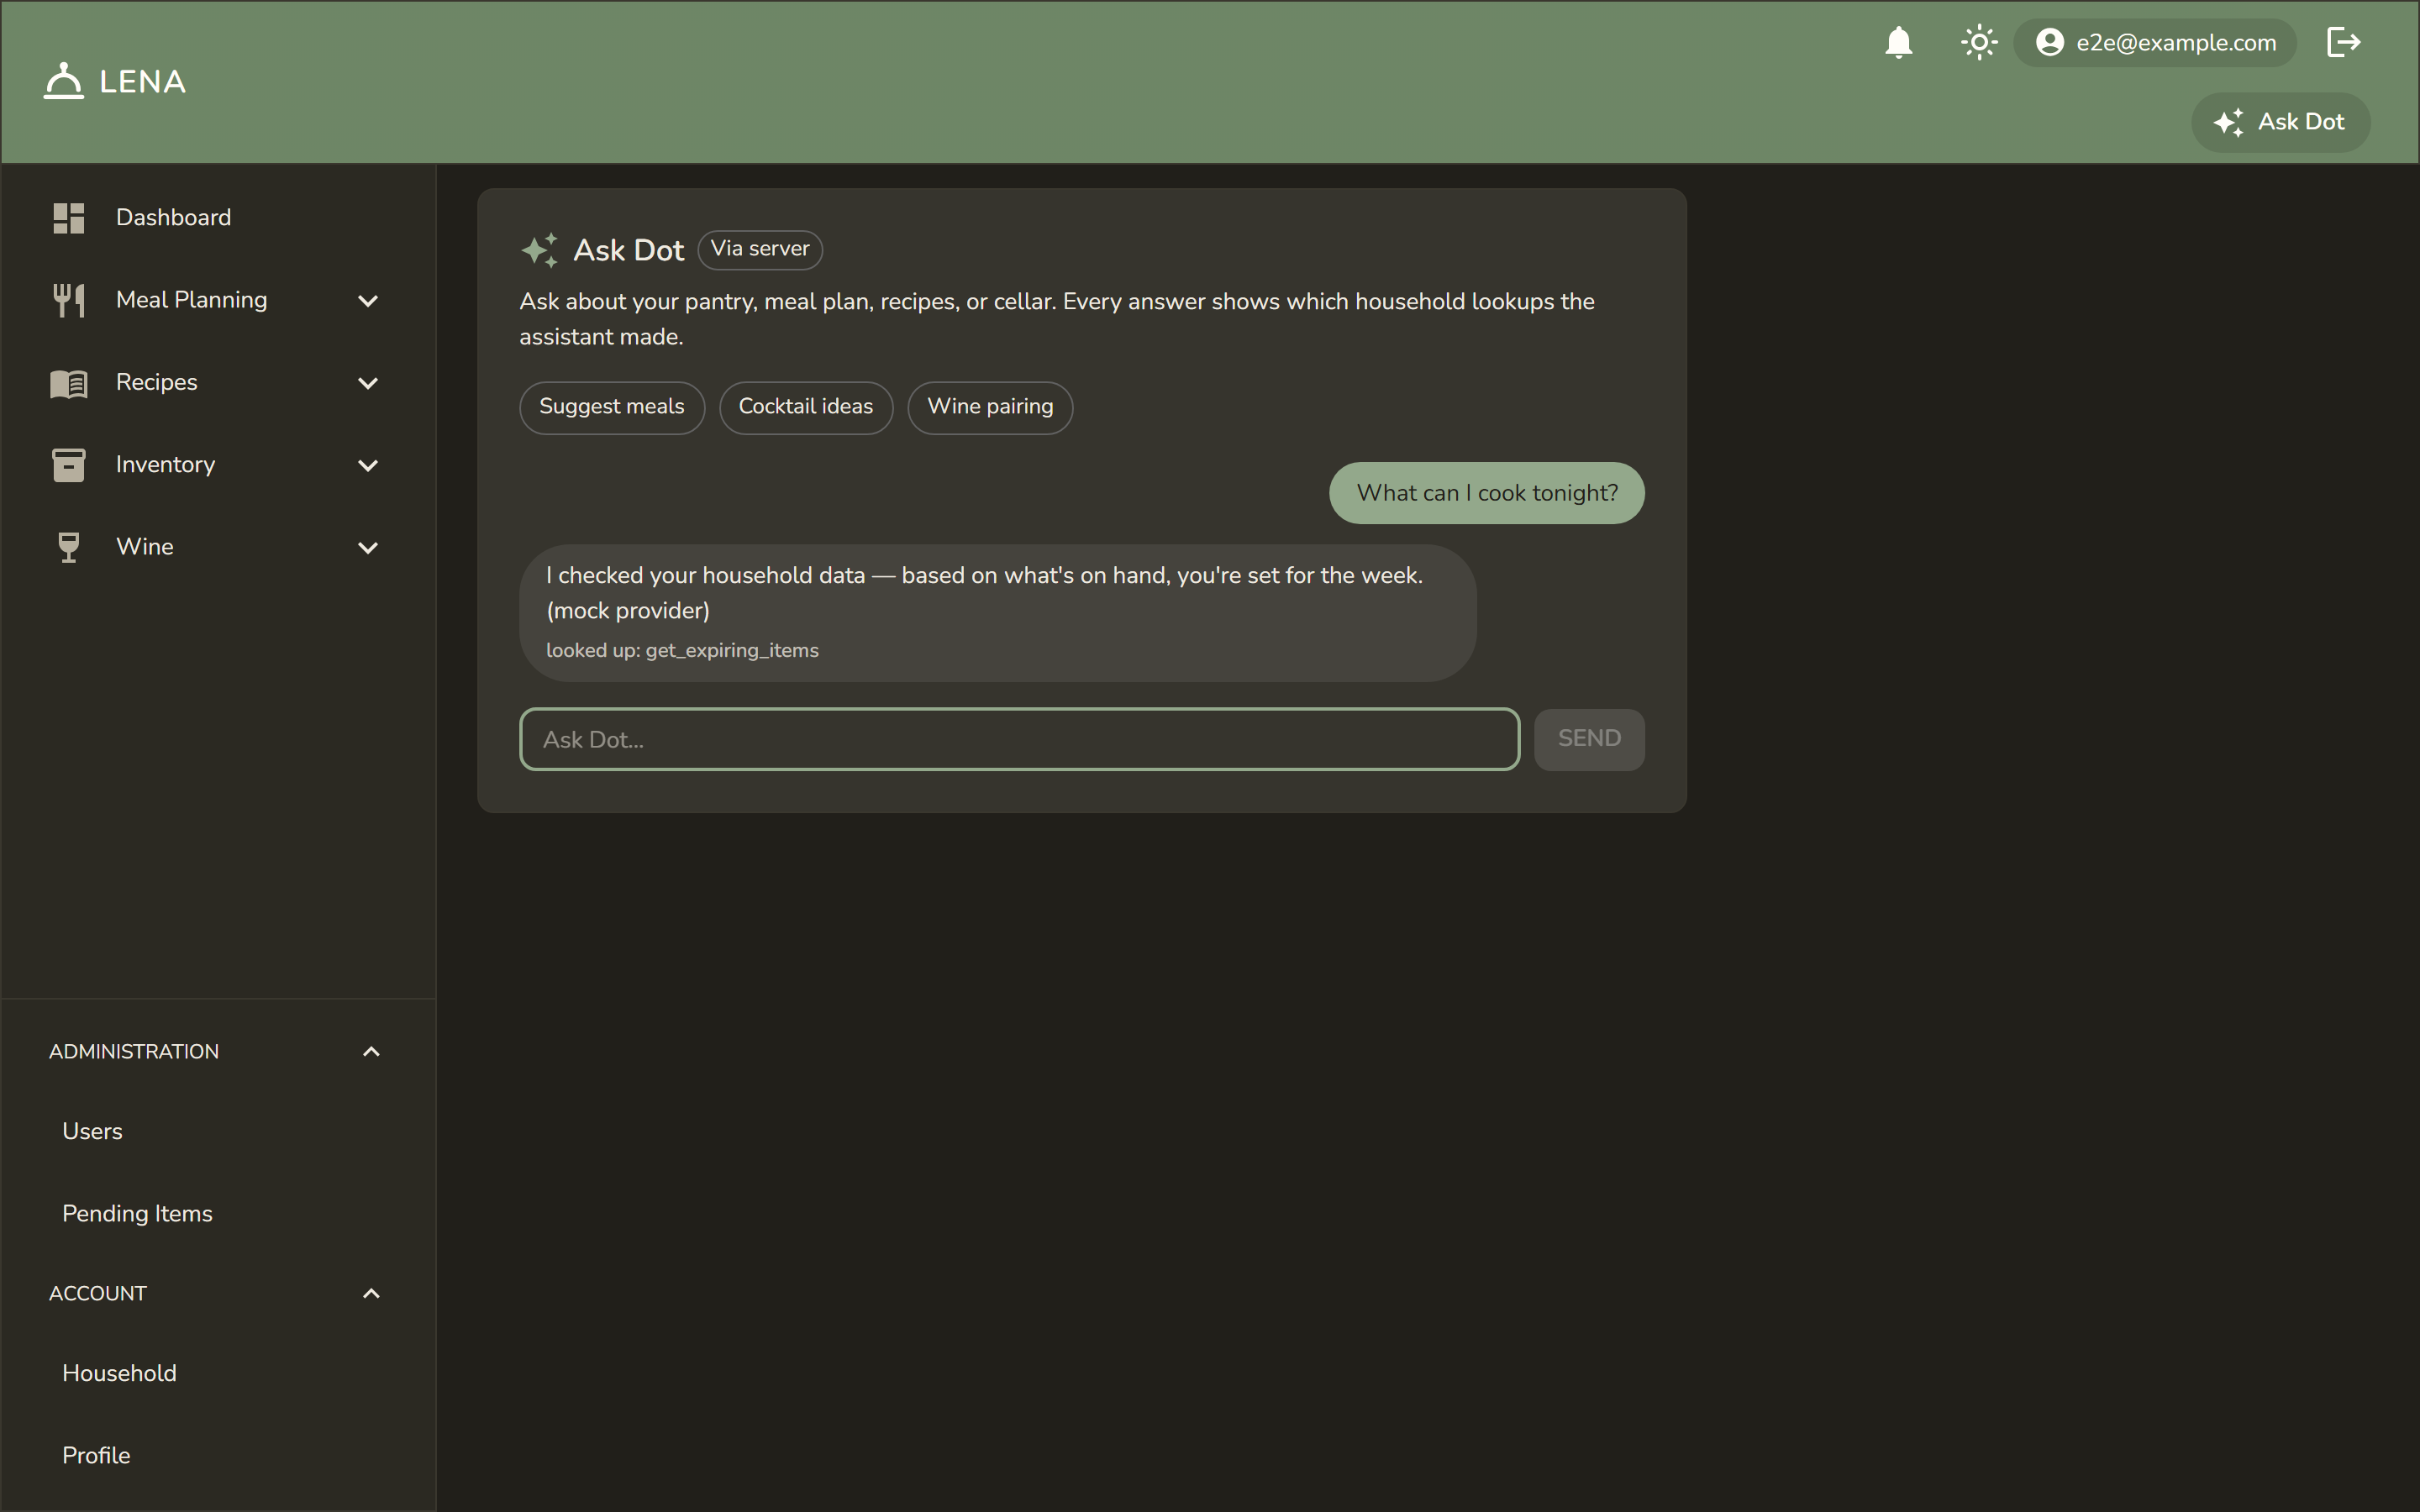The height and width of the screenshot is (1512, 2420).
Task: Toggle the light/dark theme sun icon
Action: point(1978,42)
